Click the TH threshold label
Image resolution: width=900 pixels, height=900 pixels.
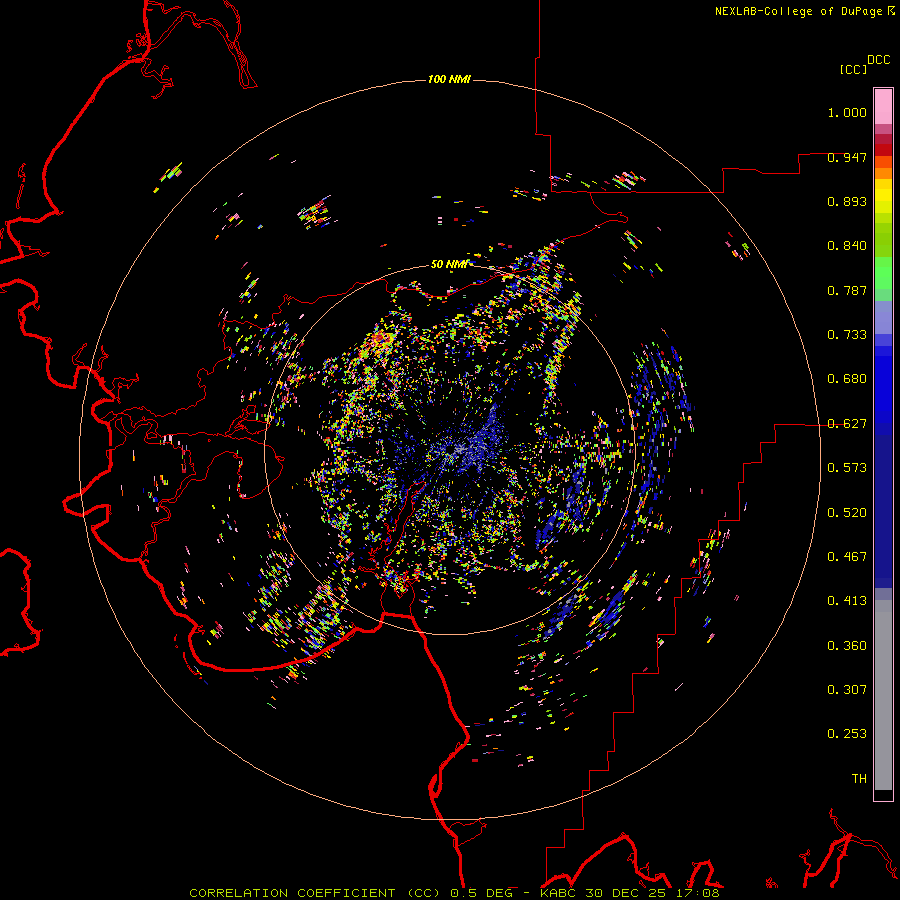[x=859, y=779]
